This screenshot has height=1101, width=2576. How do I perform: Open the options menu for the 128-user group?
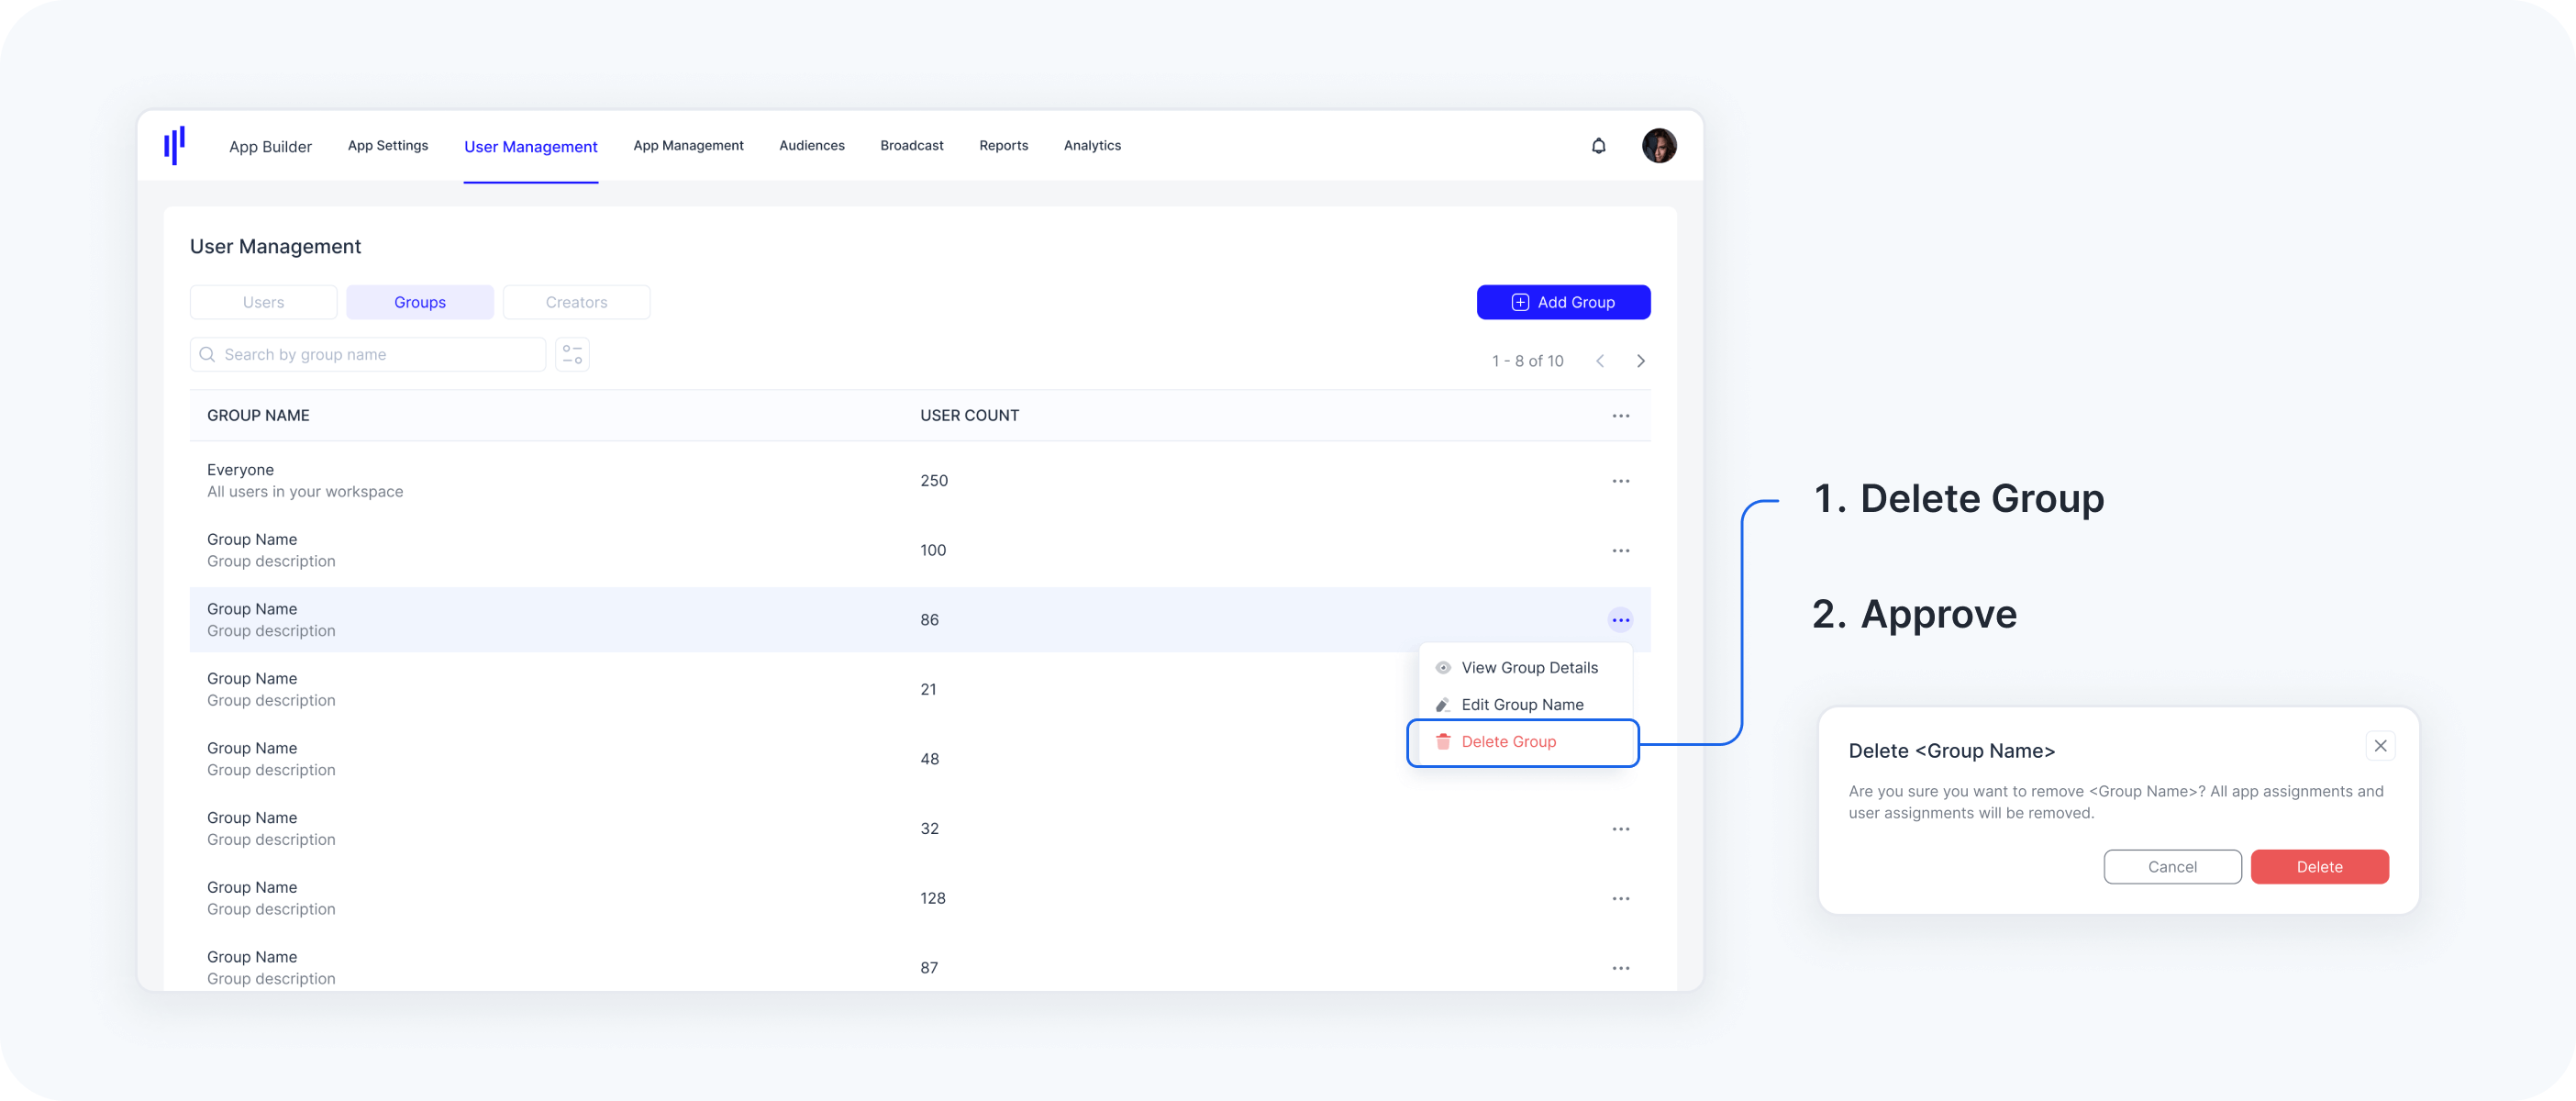pyautogui.click(x=1620, y=899)
